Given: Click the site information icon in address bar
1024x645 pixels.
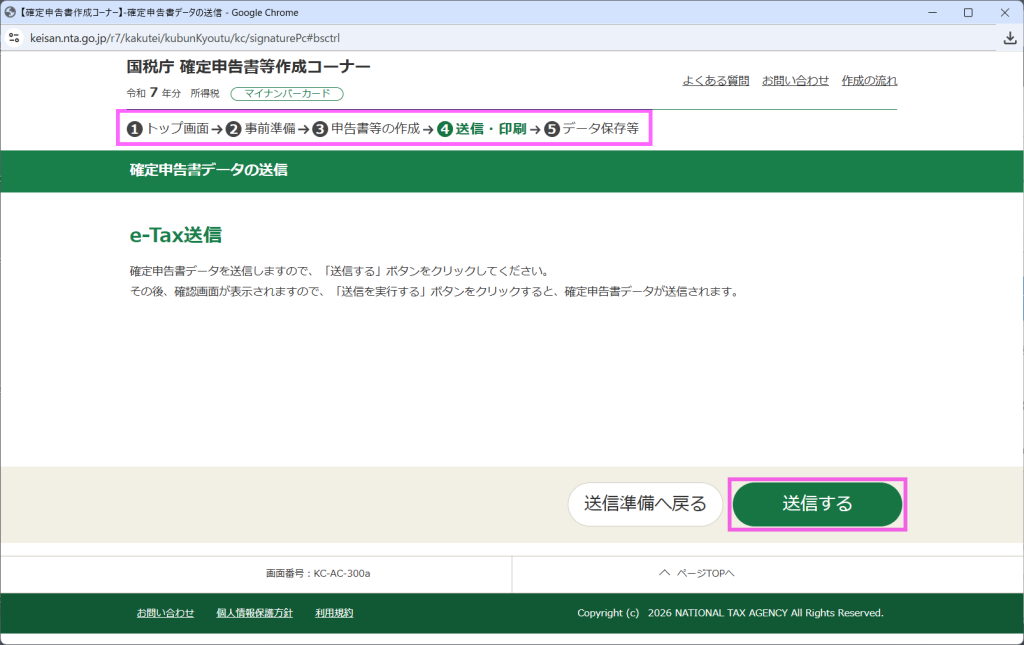Looking at the screenshot, I should pyautogui.click(x=14, y=37).
